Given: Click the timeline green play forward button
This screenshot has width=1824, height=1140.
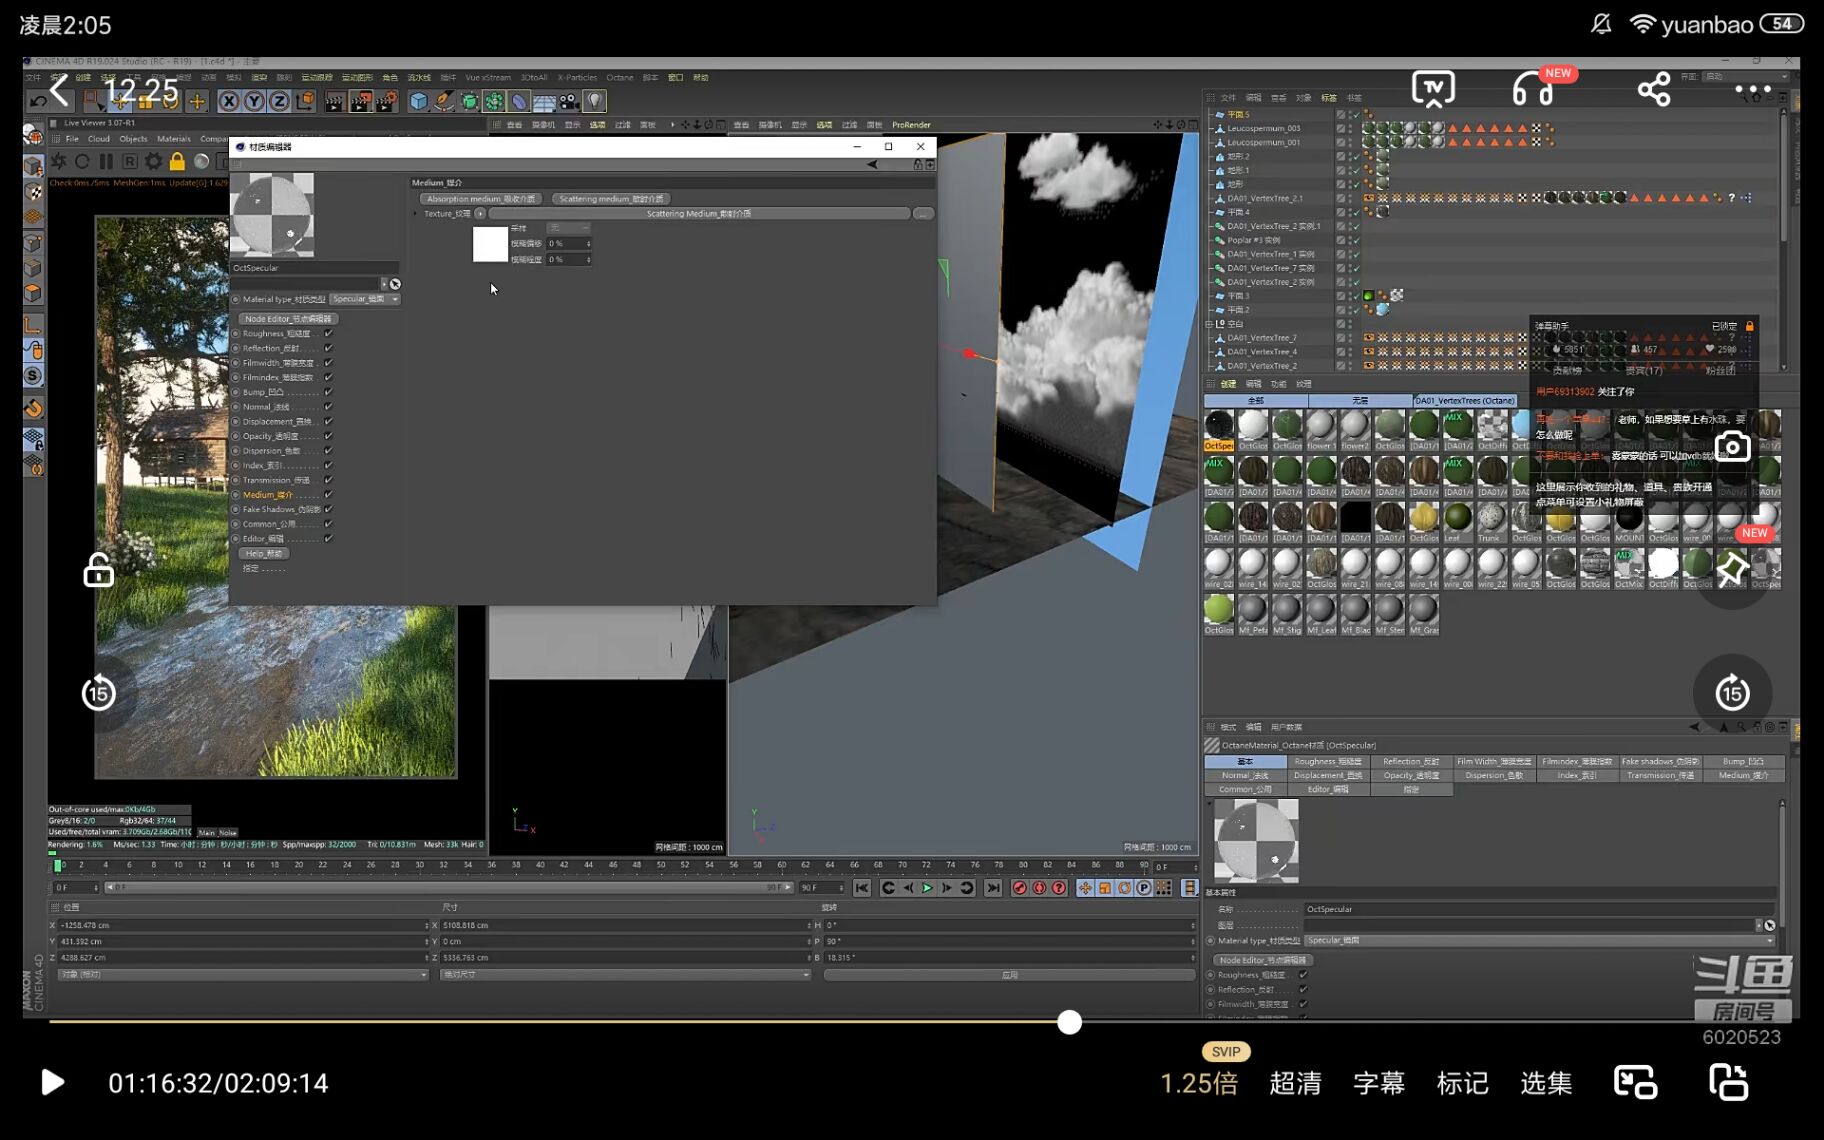Looking at the screenshot, I should click(x=927, y=888).
